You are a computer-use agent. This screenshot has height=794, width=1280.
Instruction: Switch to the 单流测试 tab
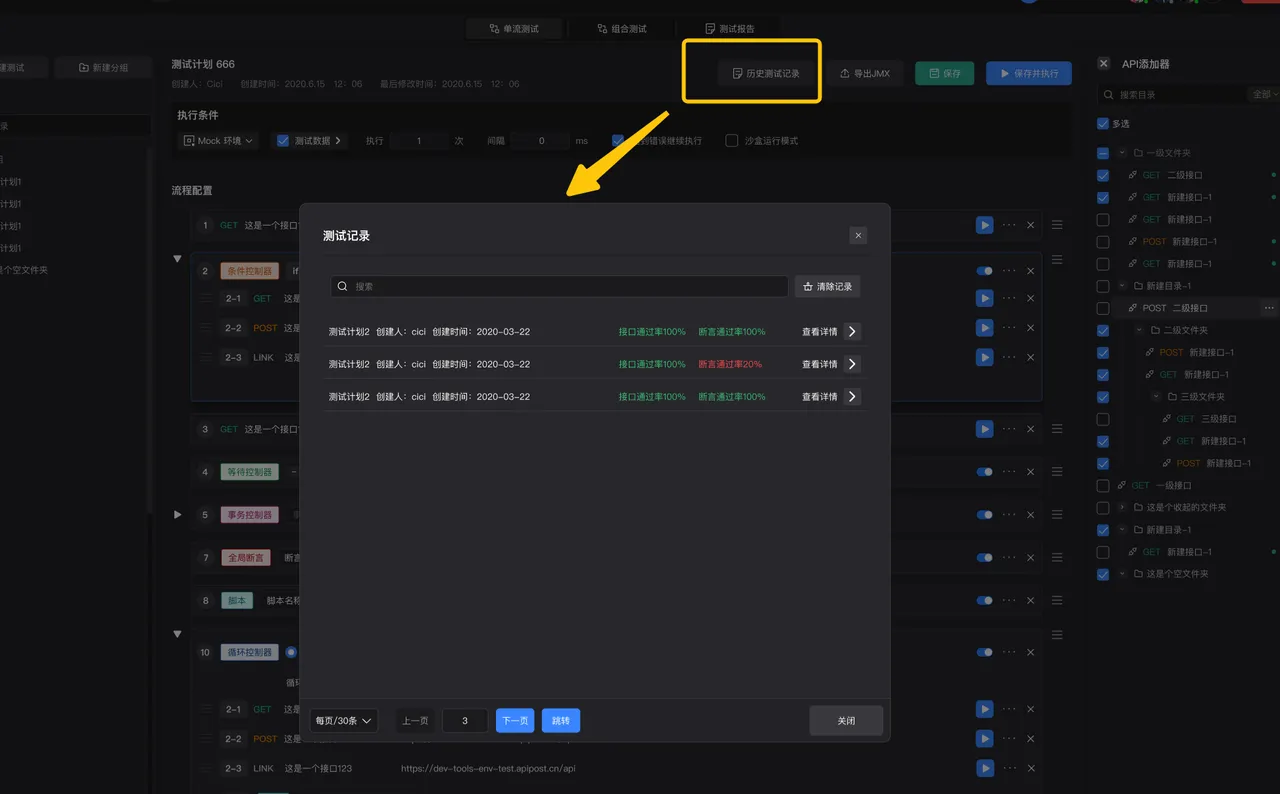click(x=514, y=29)
